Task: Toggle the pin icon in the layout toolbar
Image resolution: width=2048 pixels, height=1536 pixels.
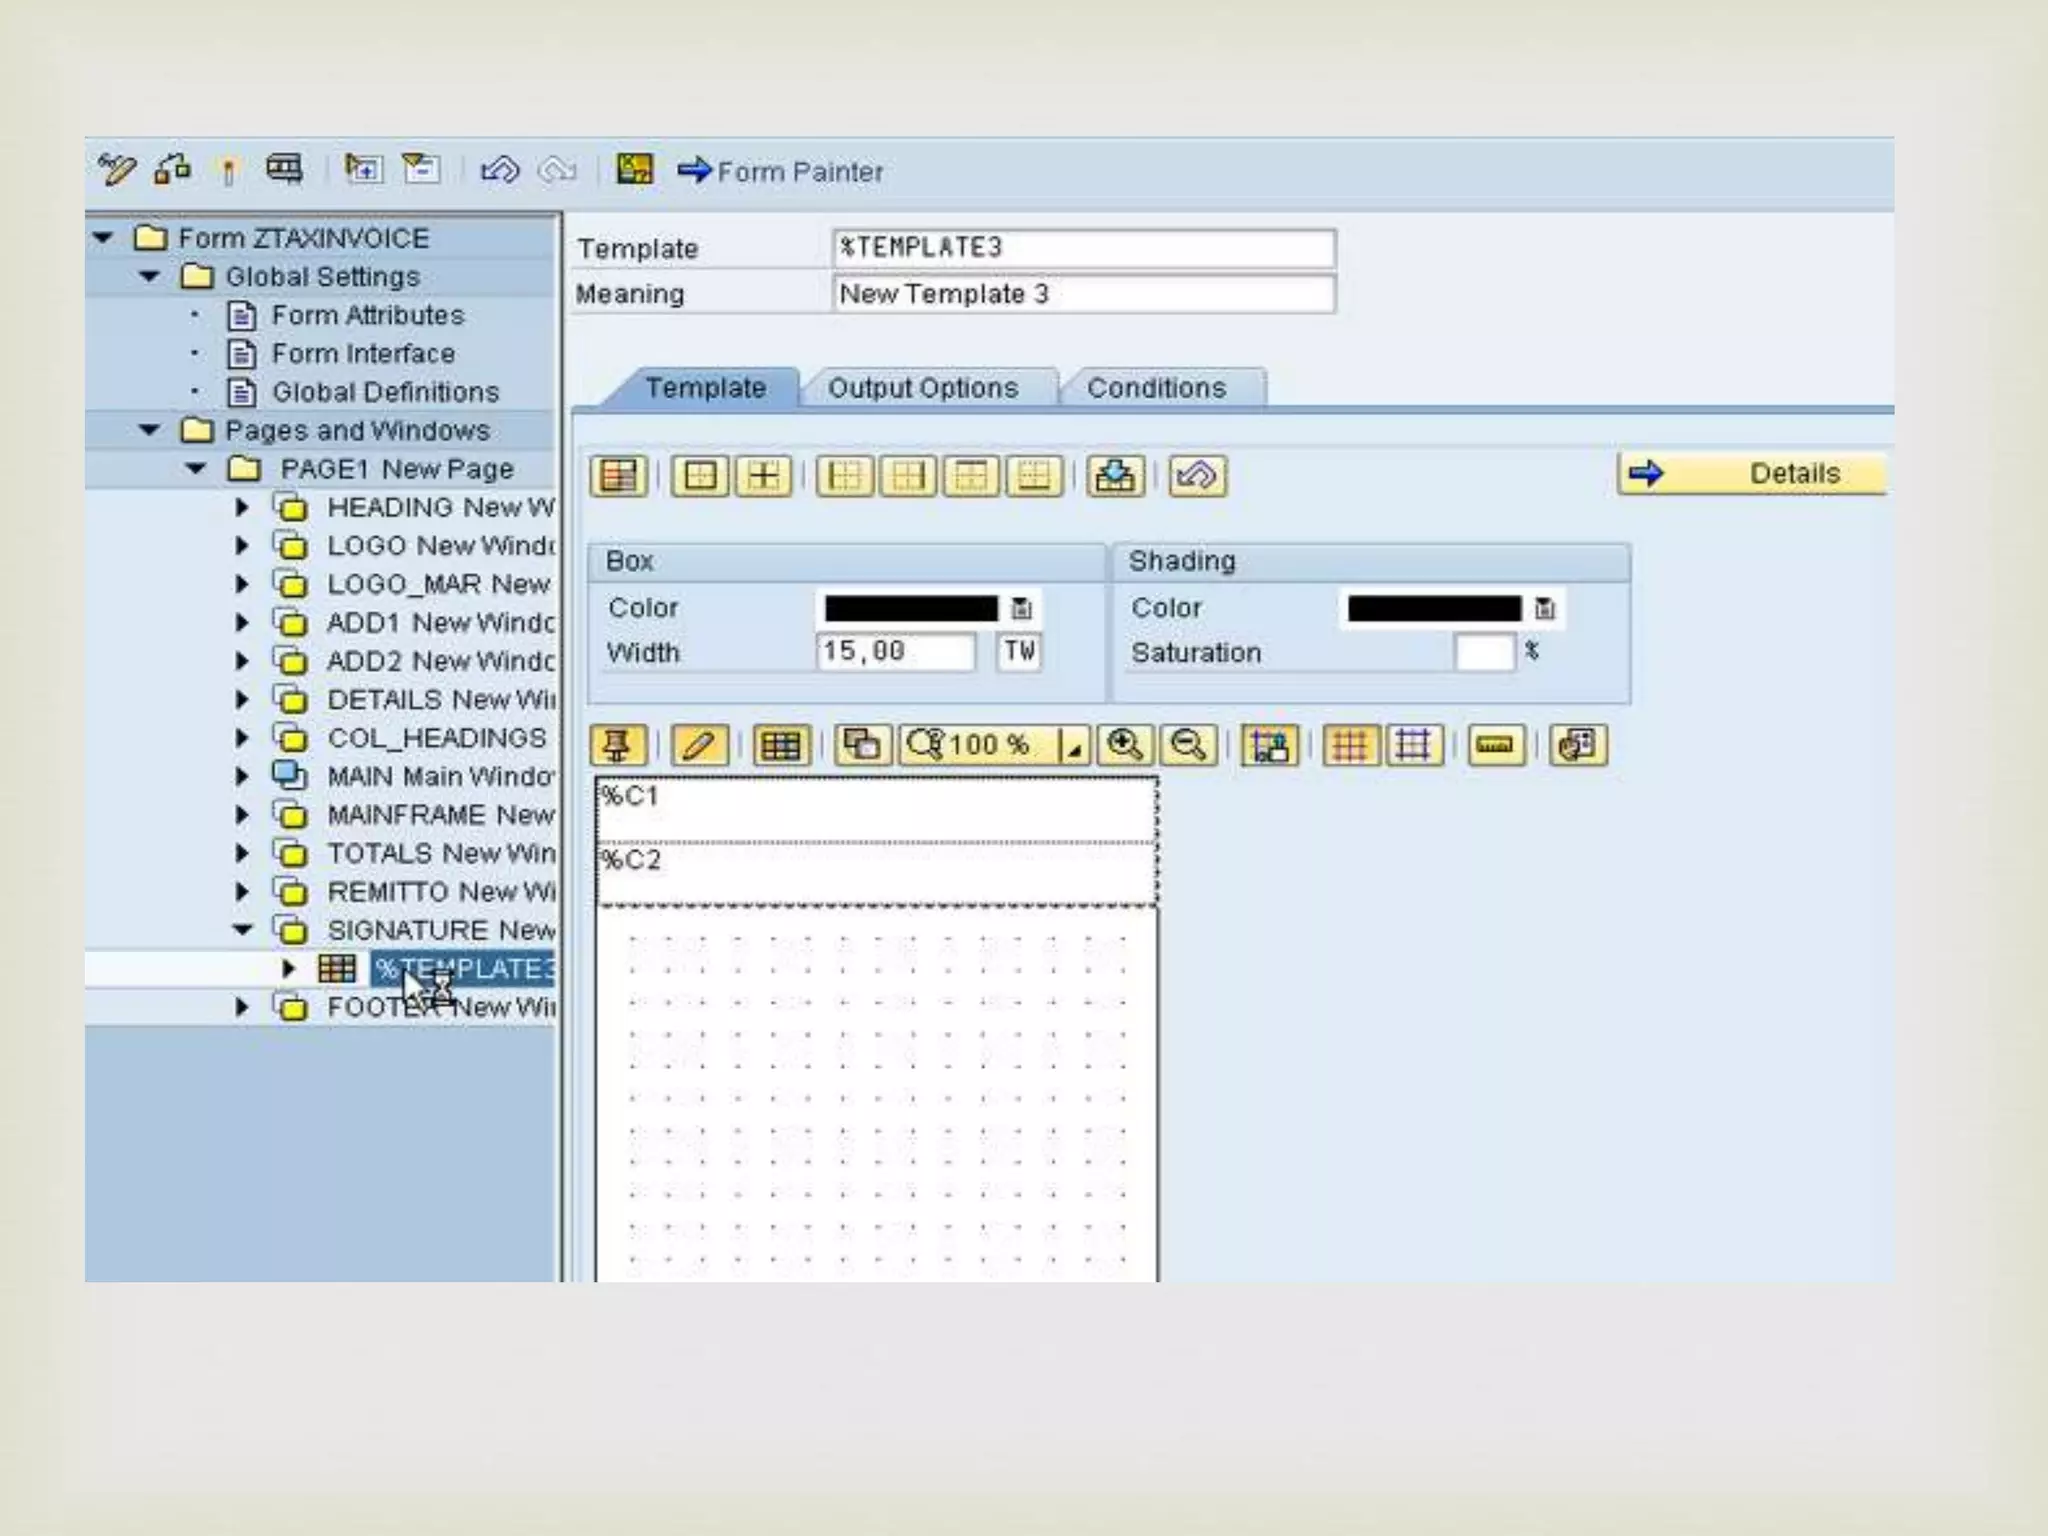Action: click(x=617, y=745)
